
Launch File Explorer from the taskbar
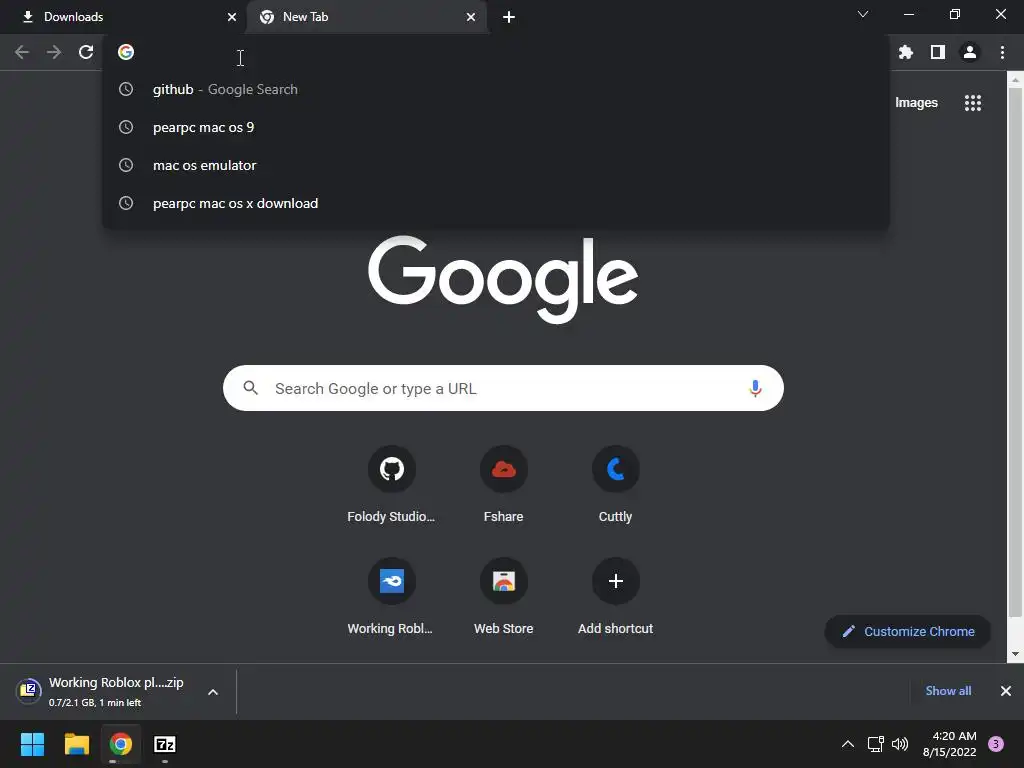[x=76, y=744]
